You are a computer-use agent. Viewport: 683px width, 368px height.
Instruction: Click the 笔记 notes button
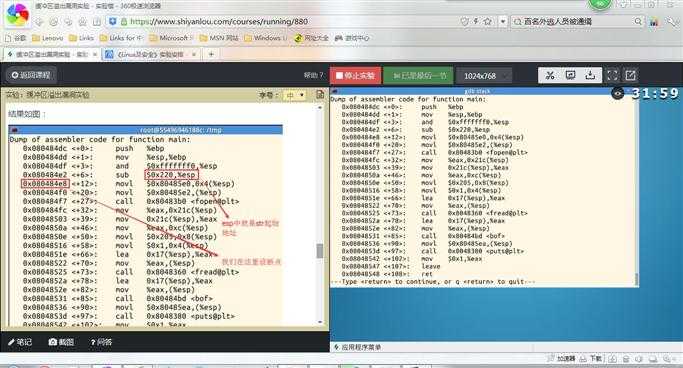20,342
